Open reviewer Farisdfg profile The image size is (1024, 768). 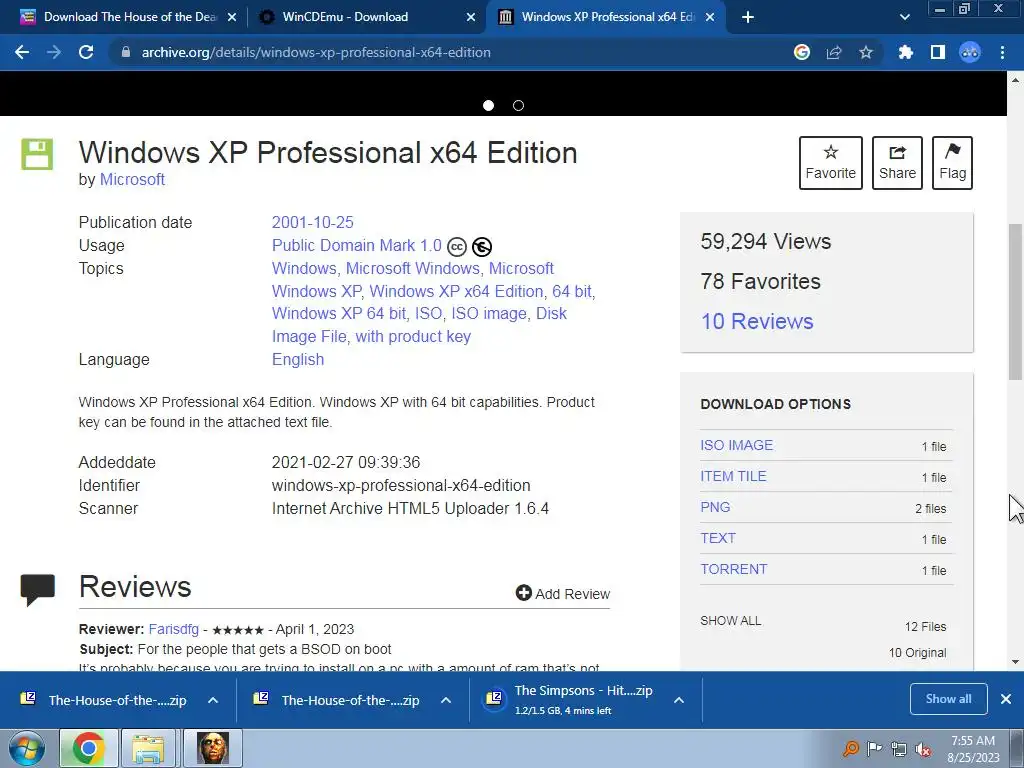[x=174, y=630]
